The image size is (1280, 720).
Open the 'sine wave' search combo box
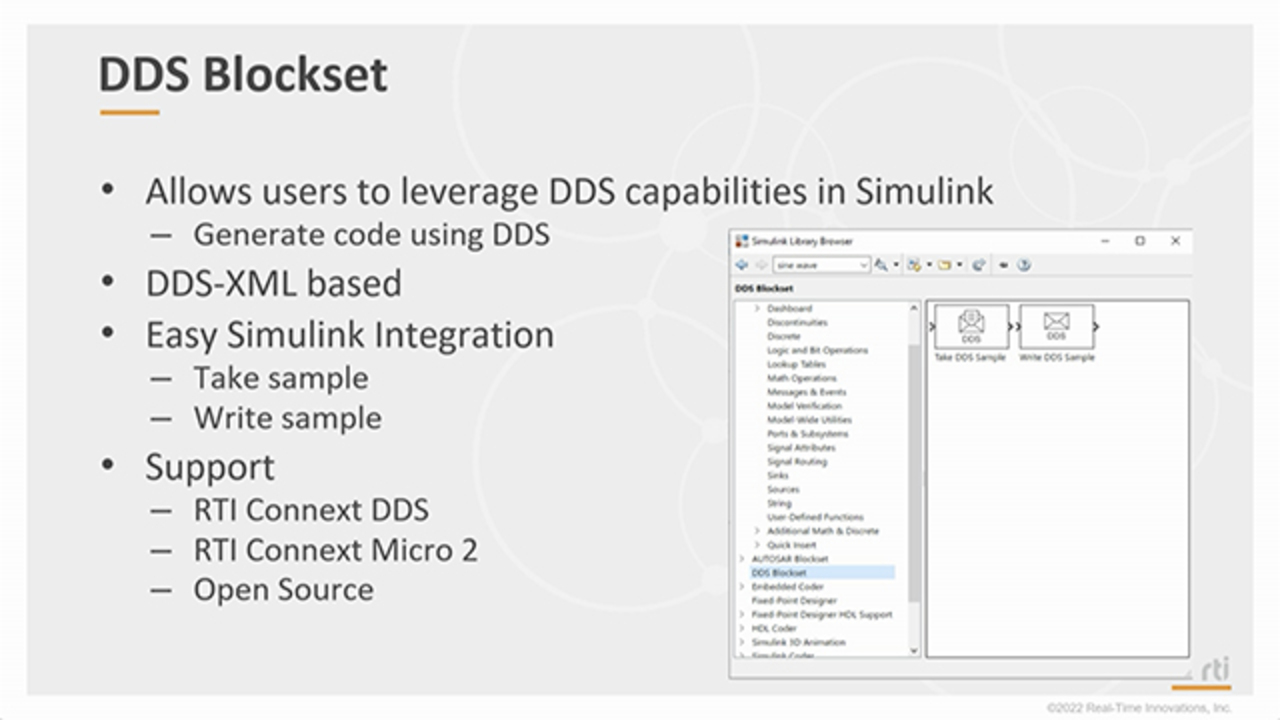pos(820,265)
